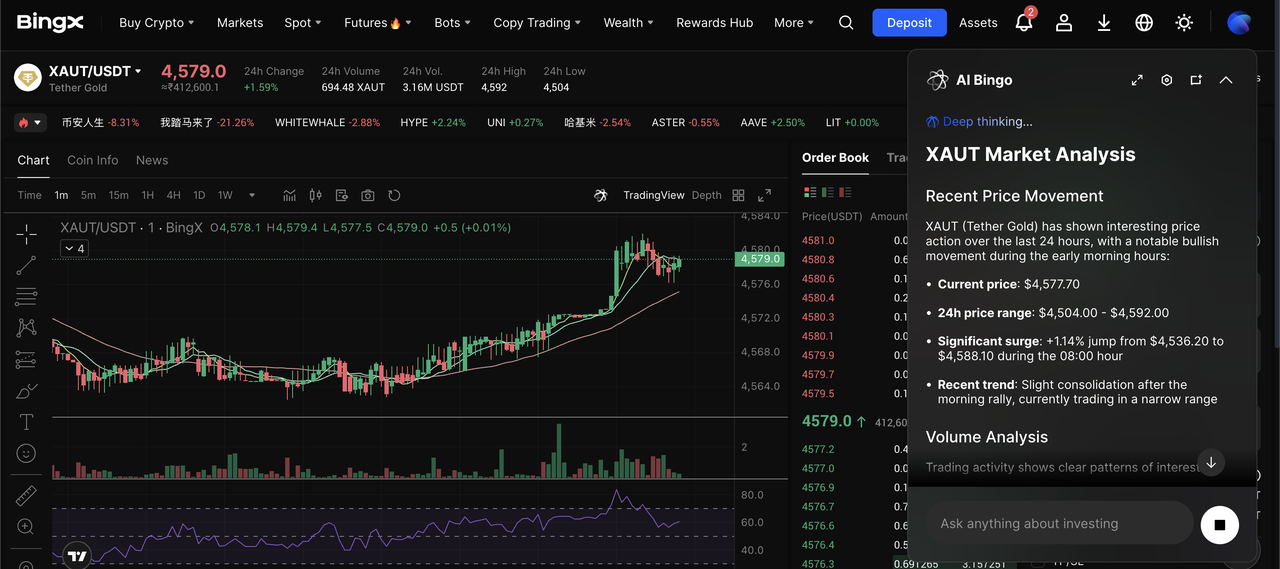Open AI Bingo settings icon

click(x=1166, y=80)
